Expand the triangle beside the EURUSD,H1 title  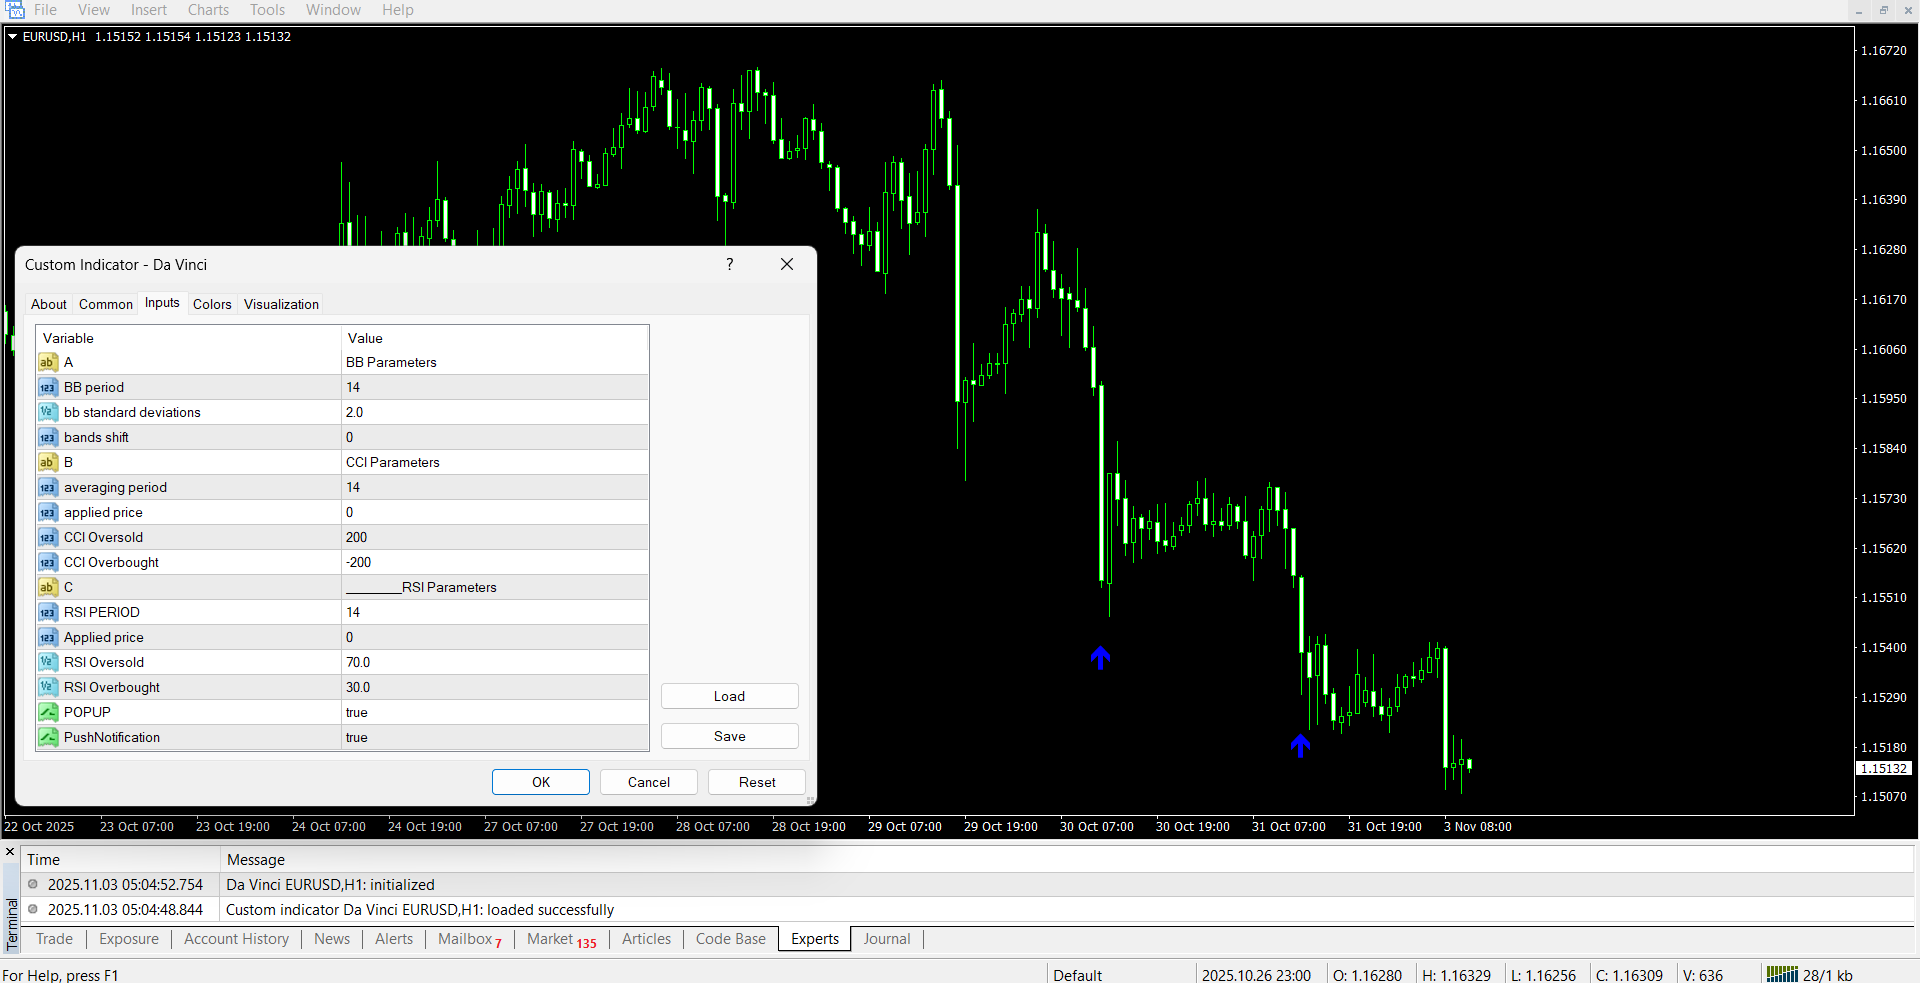(x=13, y=36)
